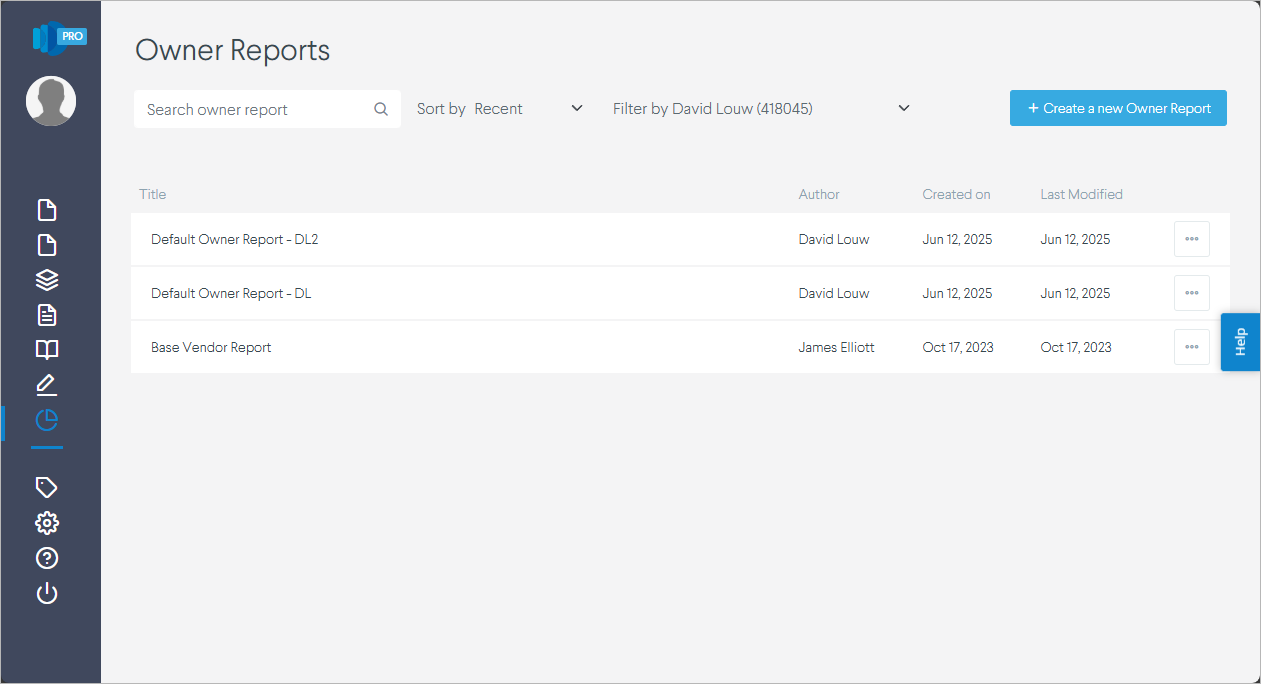Click the magnifier search icon

tap(381, 109)
